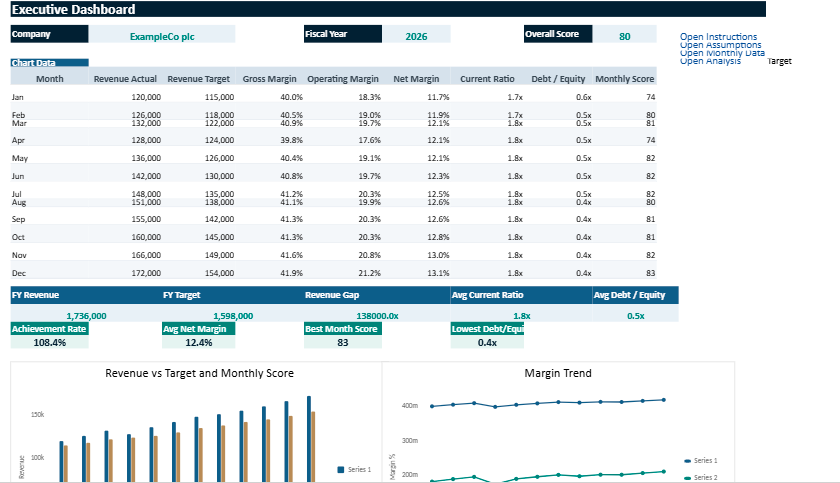Click the Avg Net Margin value 12.4%
Viewport: 840px width, 483px height.
(199, 342)
